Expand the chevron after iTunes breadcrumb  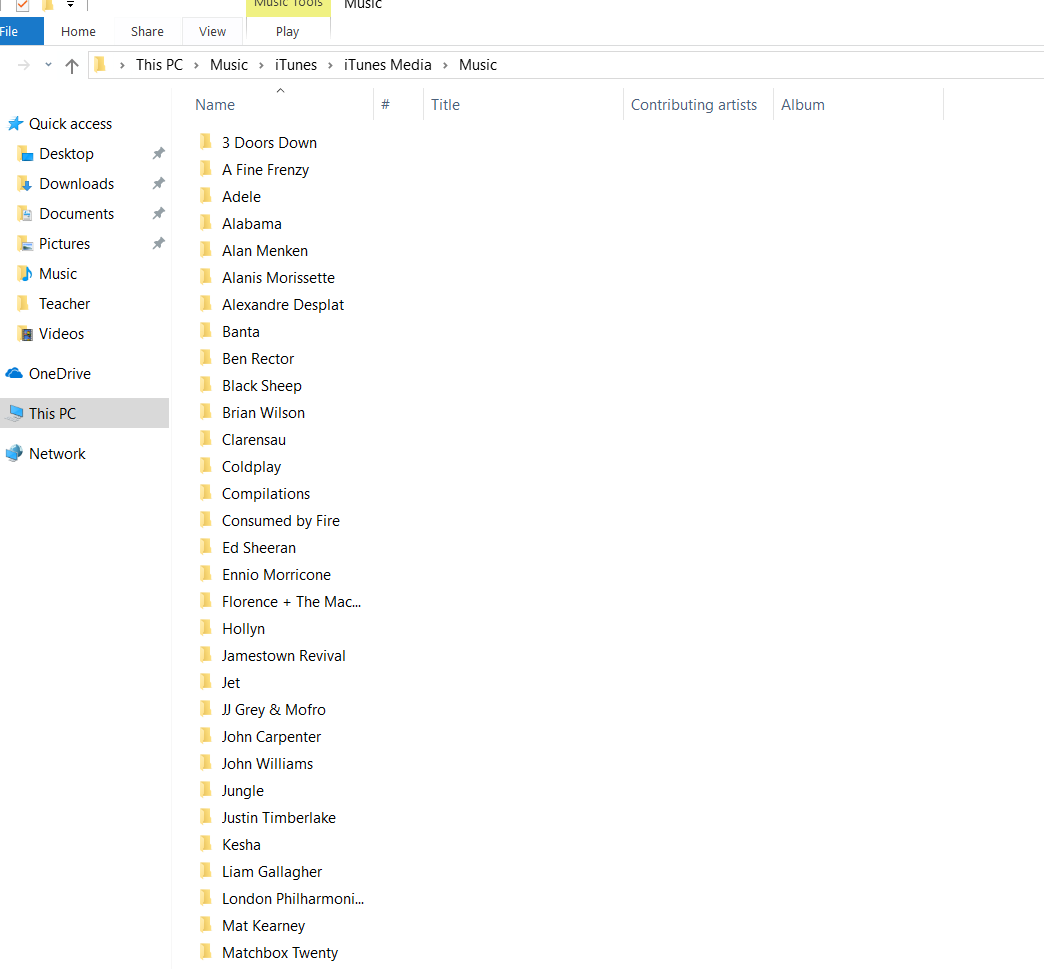[330, 65]
